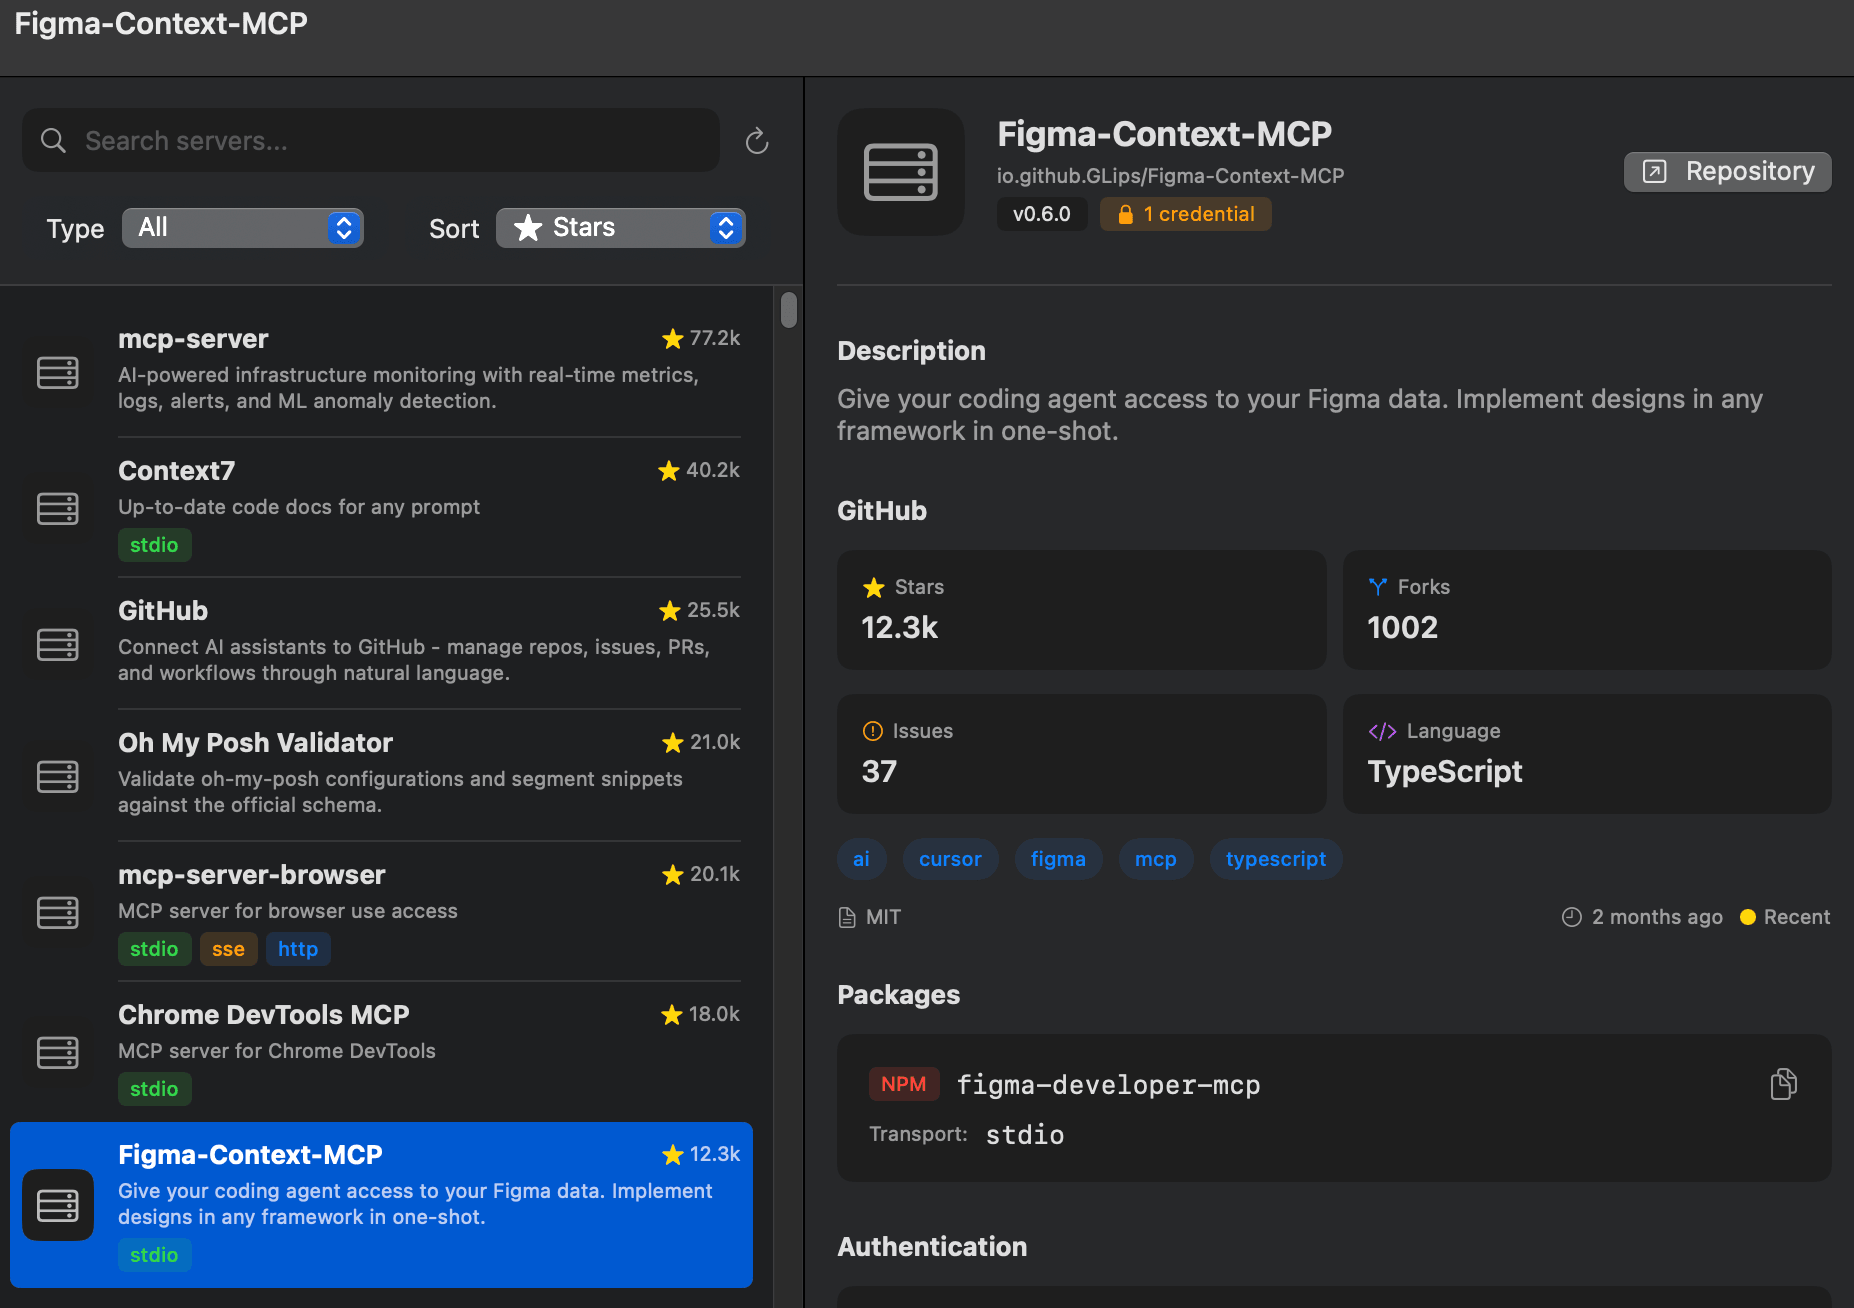Screen dimensions: 1854x1308
Task: Click the magnifying glass search icon
Action: (x=53, y=140)
